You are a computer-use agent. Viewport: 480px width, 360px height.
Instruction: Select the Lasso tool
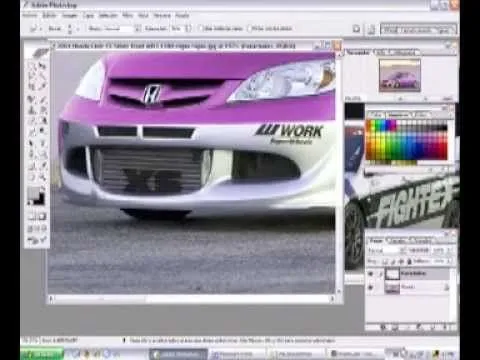pos(32,76)
